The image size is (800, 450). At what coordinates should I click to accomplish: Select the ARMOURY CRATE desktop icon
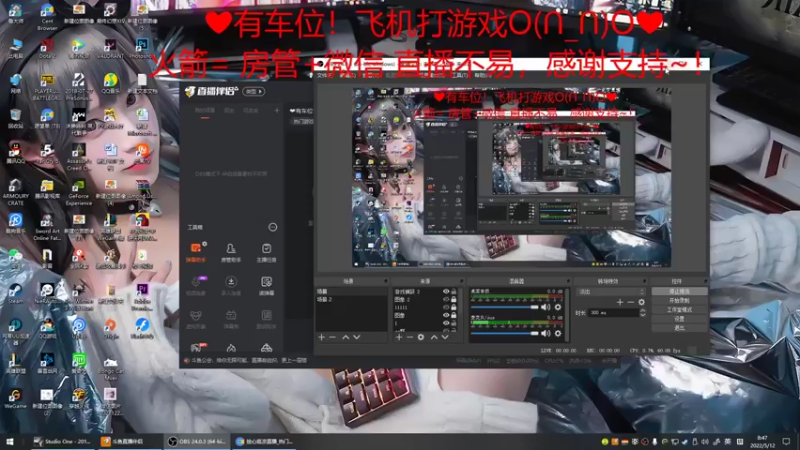[x=15, y=193]
